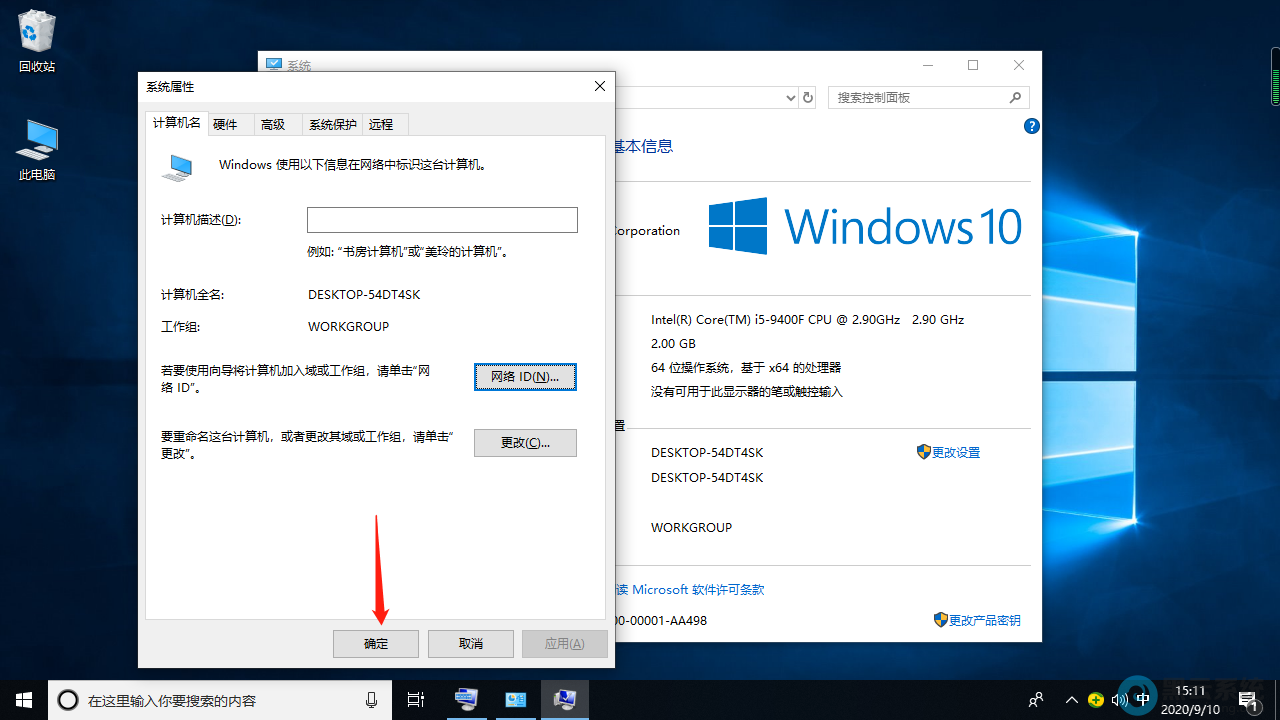Click the blue help question mark icon

click(x=1031, y=126)
